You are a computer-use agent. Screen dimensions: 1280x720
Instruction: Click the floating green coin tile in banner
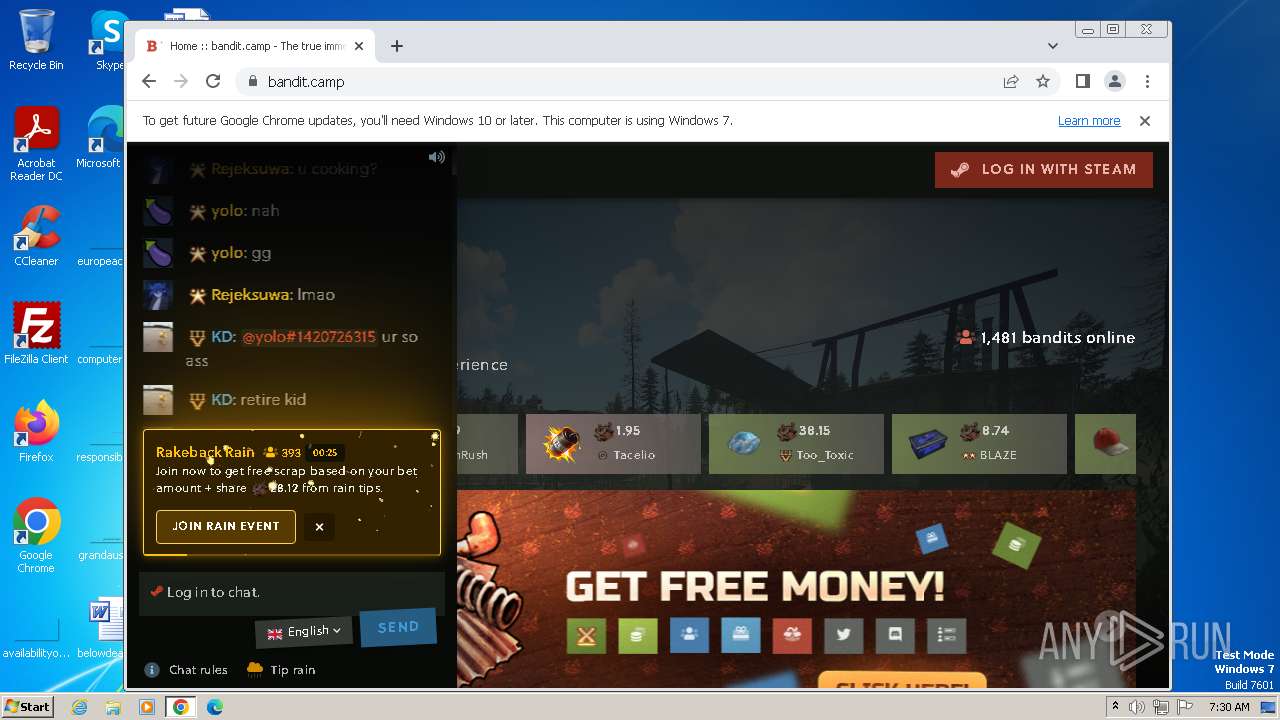(1017, 545)
